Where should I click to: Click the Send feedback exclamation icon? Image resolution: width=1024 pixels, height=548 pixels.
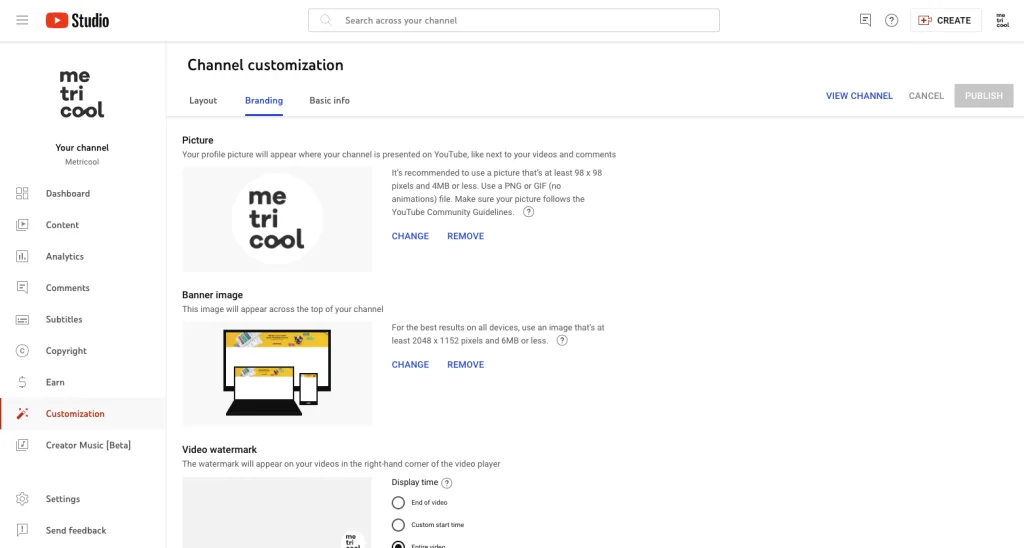22,530
